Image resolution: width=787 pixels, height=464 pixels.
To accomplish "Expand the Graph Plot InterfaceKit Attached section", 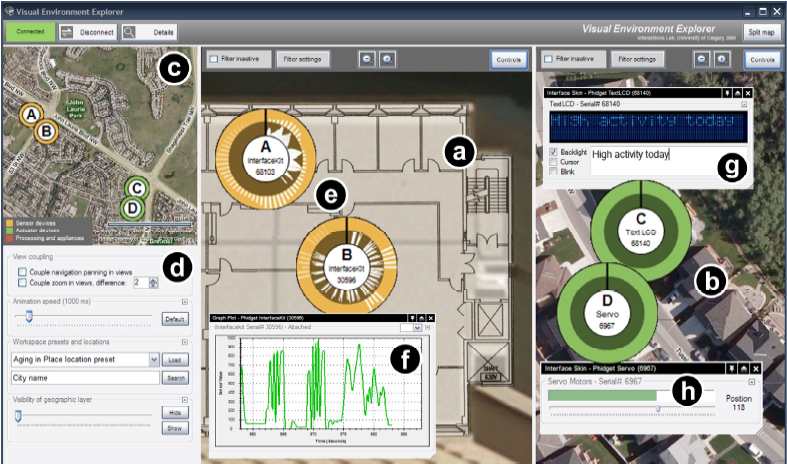I will tap(428, 327).
